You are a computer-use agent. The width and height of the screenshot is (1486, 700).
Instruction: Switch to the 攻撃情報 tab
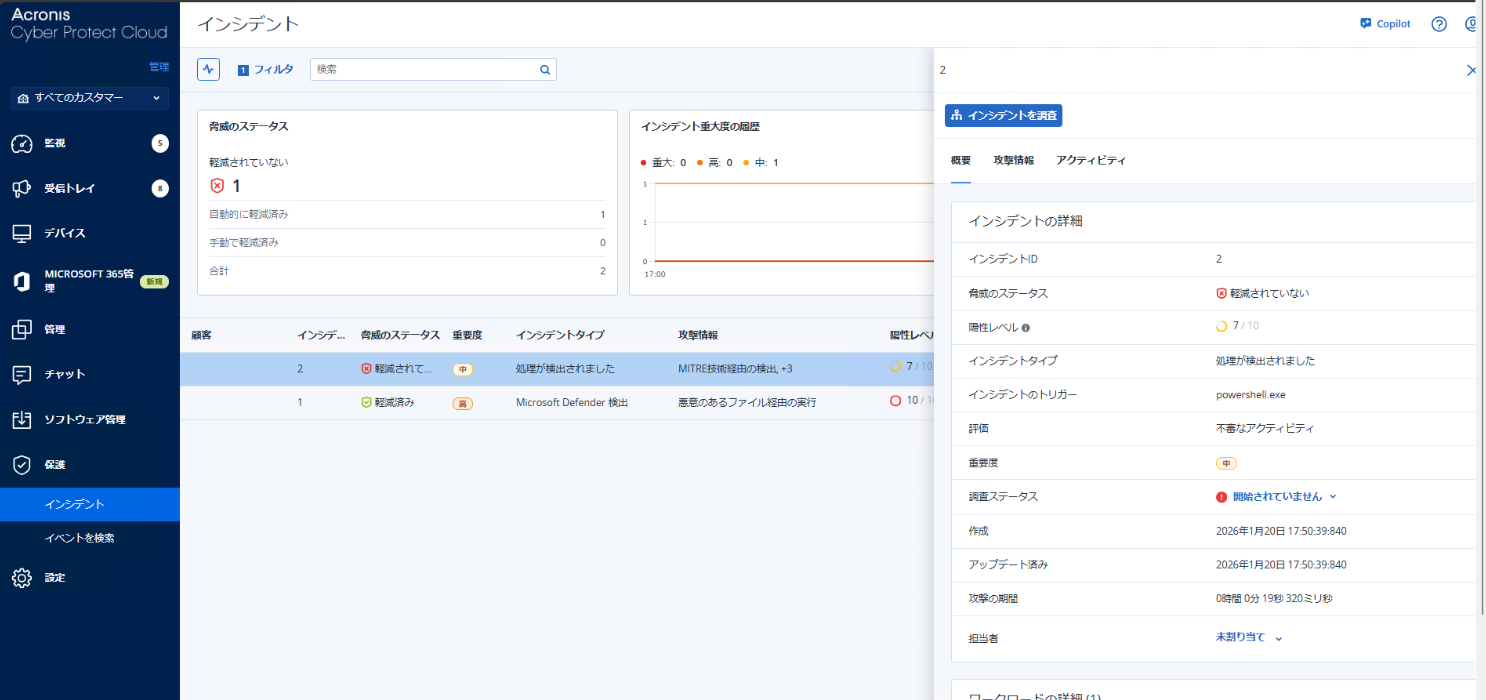click(x=1013, y=160)
